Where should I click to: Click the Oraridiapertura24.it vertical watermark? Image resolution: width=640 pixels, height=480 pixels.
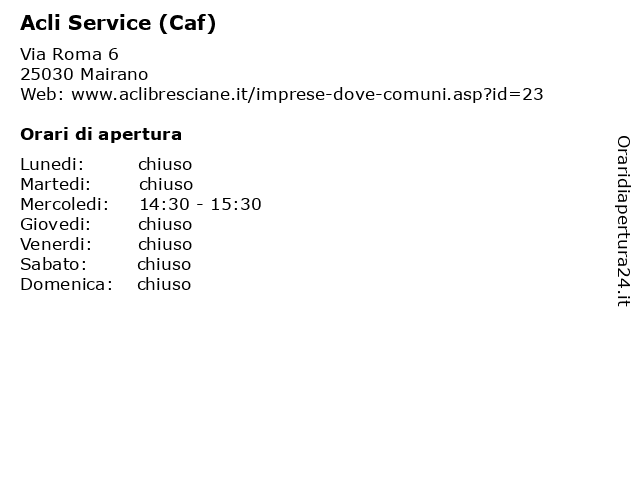(x=623, y=221)
